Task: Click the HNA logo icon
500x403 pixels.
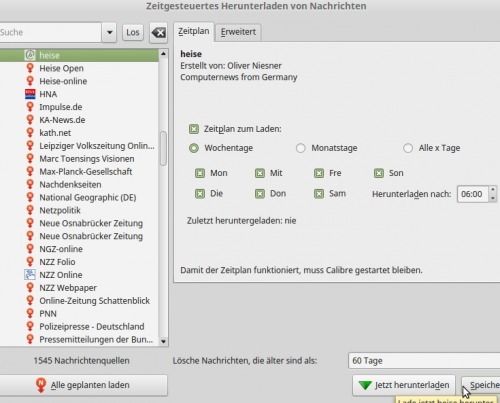Action: (x=30, y=94)
